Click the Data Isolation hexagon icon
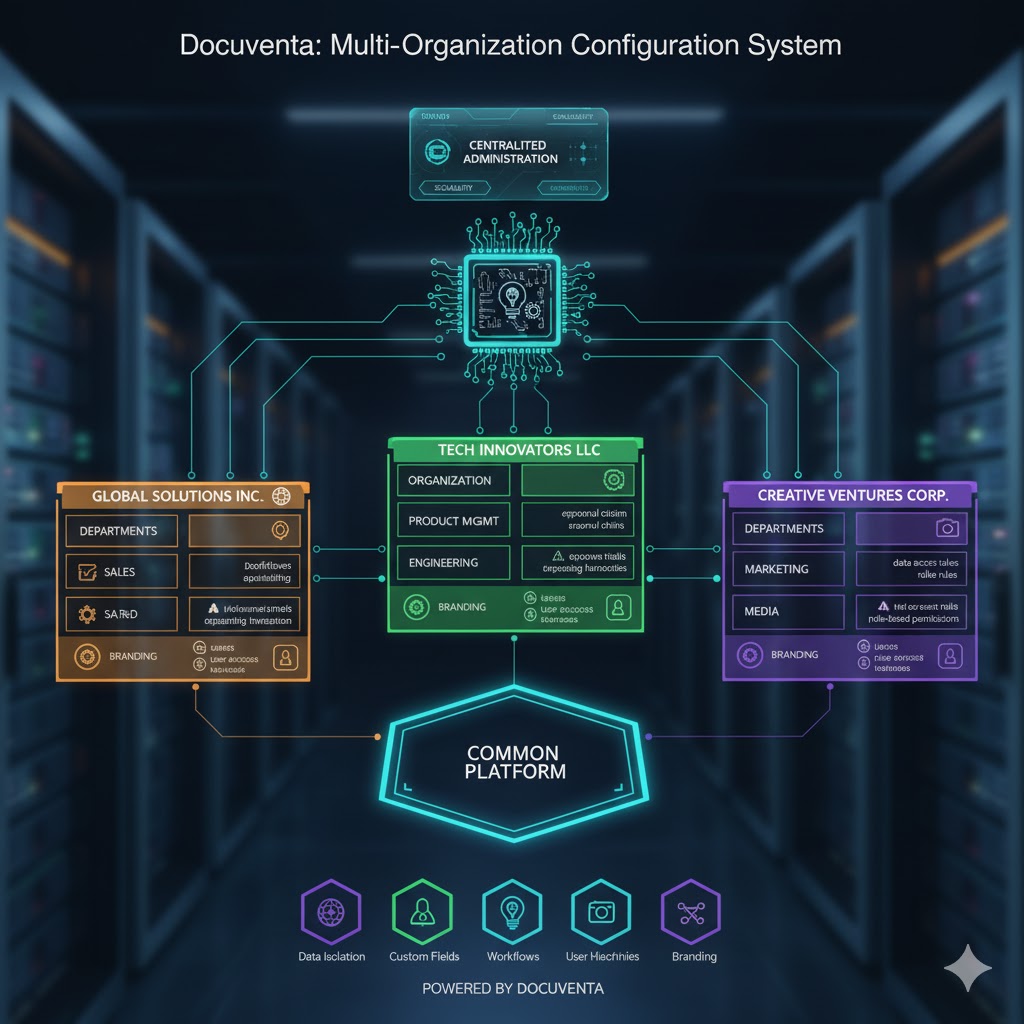Image resolution: width=1024 pixels, height=1024 pixels. coord(330,912)
